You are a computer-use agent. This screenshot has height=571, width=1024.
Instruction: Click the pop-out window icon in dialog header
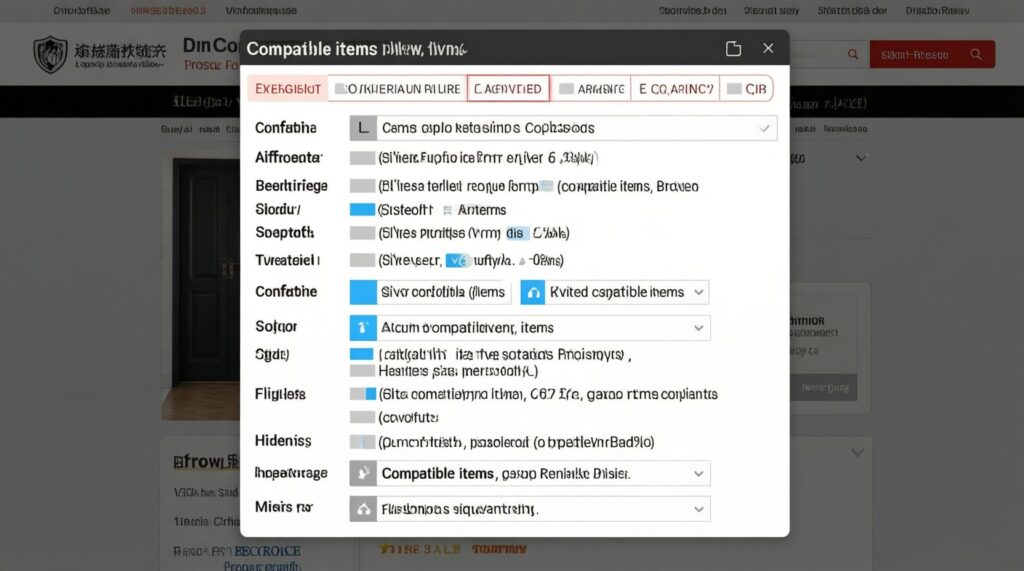click(733, 49)
